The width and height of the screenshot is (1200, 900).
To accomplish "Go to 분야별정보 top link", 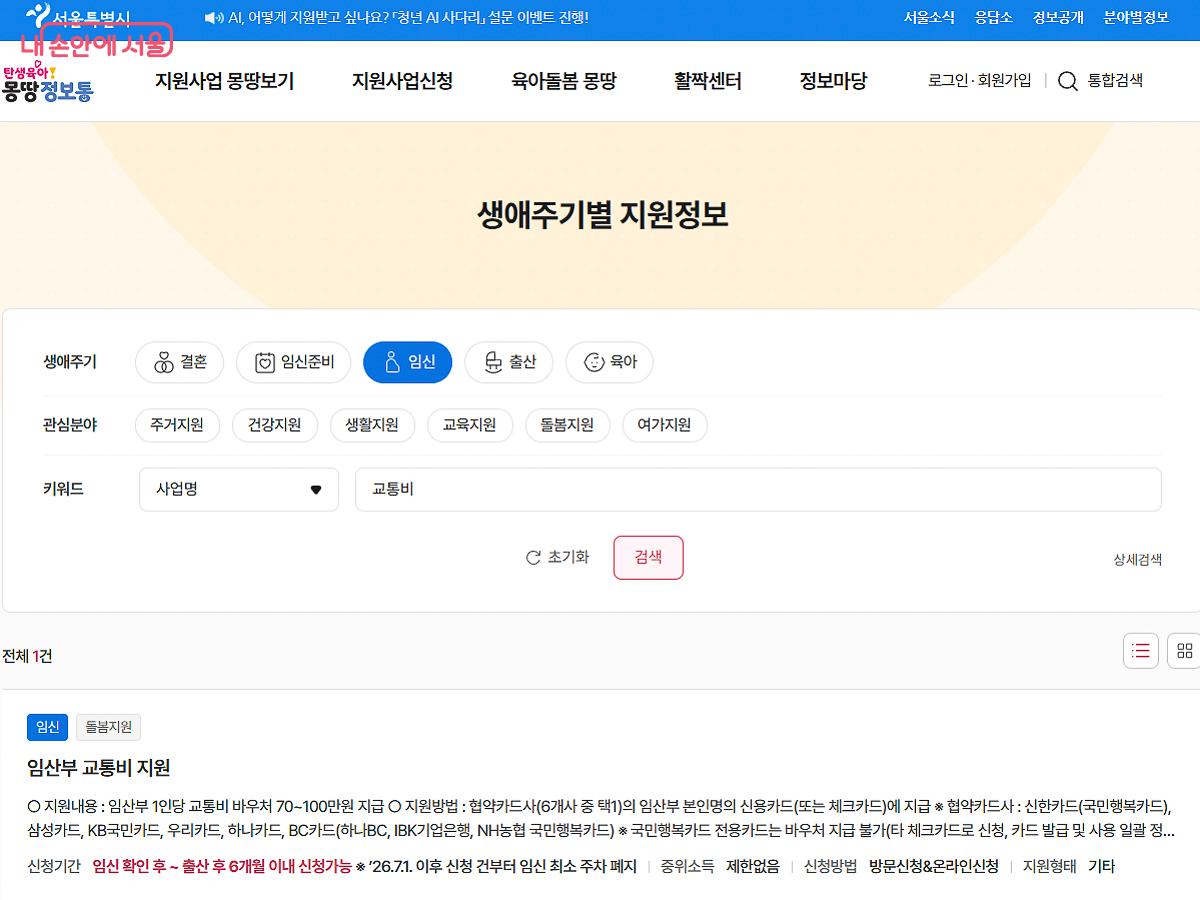I will [x=1136, y=17].
